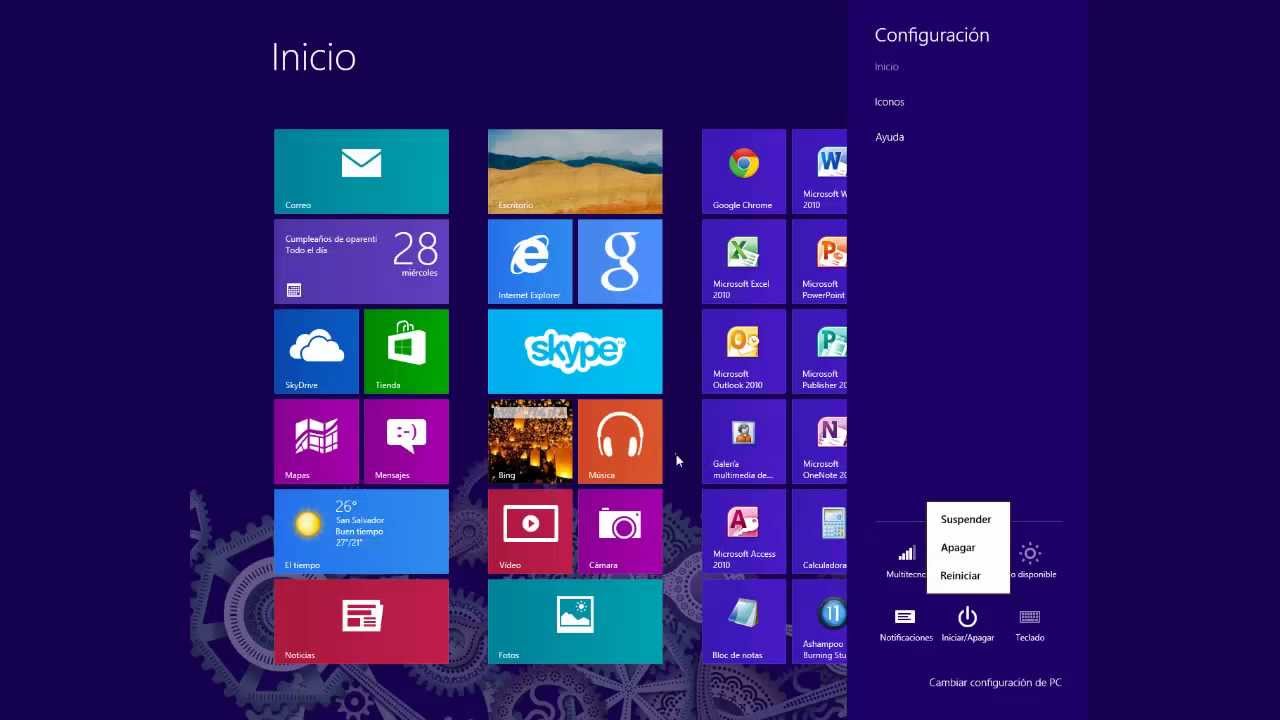
Task: Launch Microsoft Publisher tile
Action: click(820, 351)
